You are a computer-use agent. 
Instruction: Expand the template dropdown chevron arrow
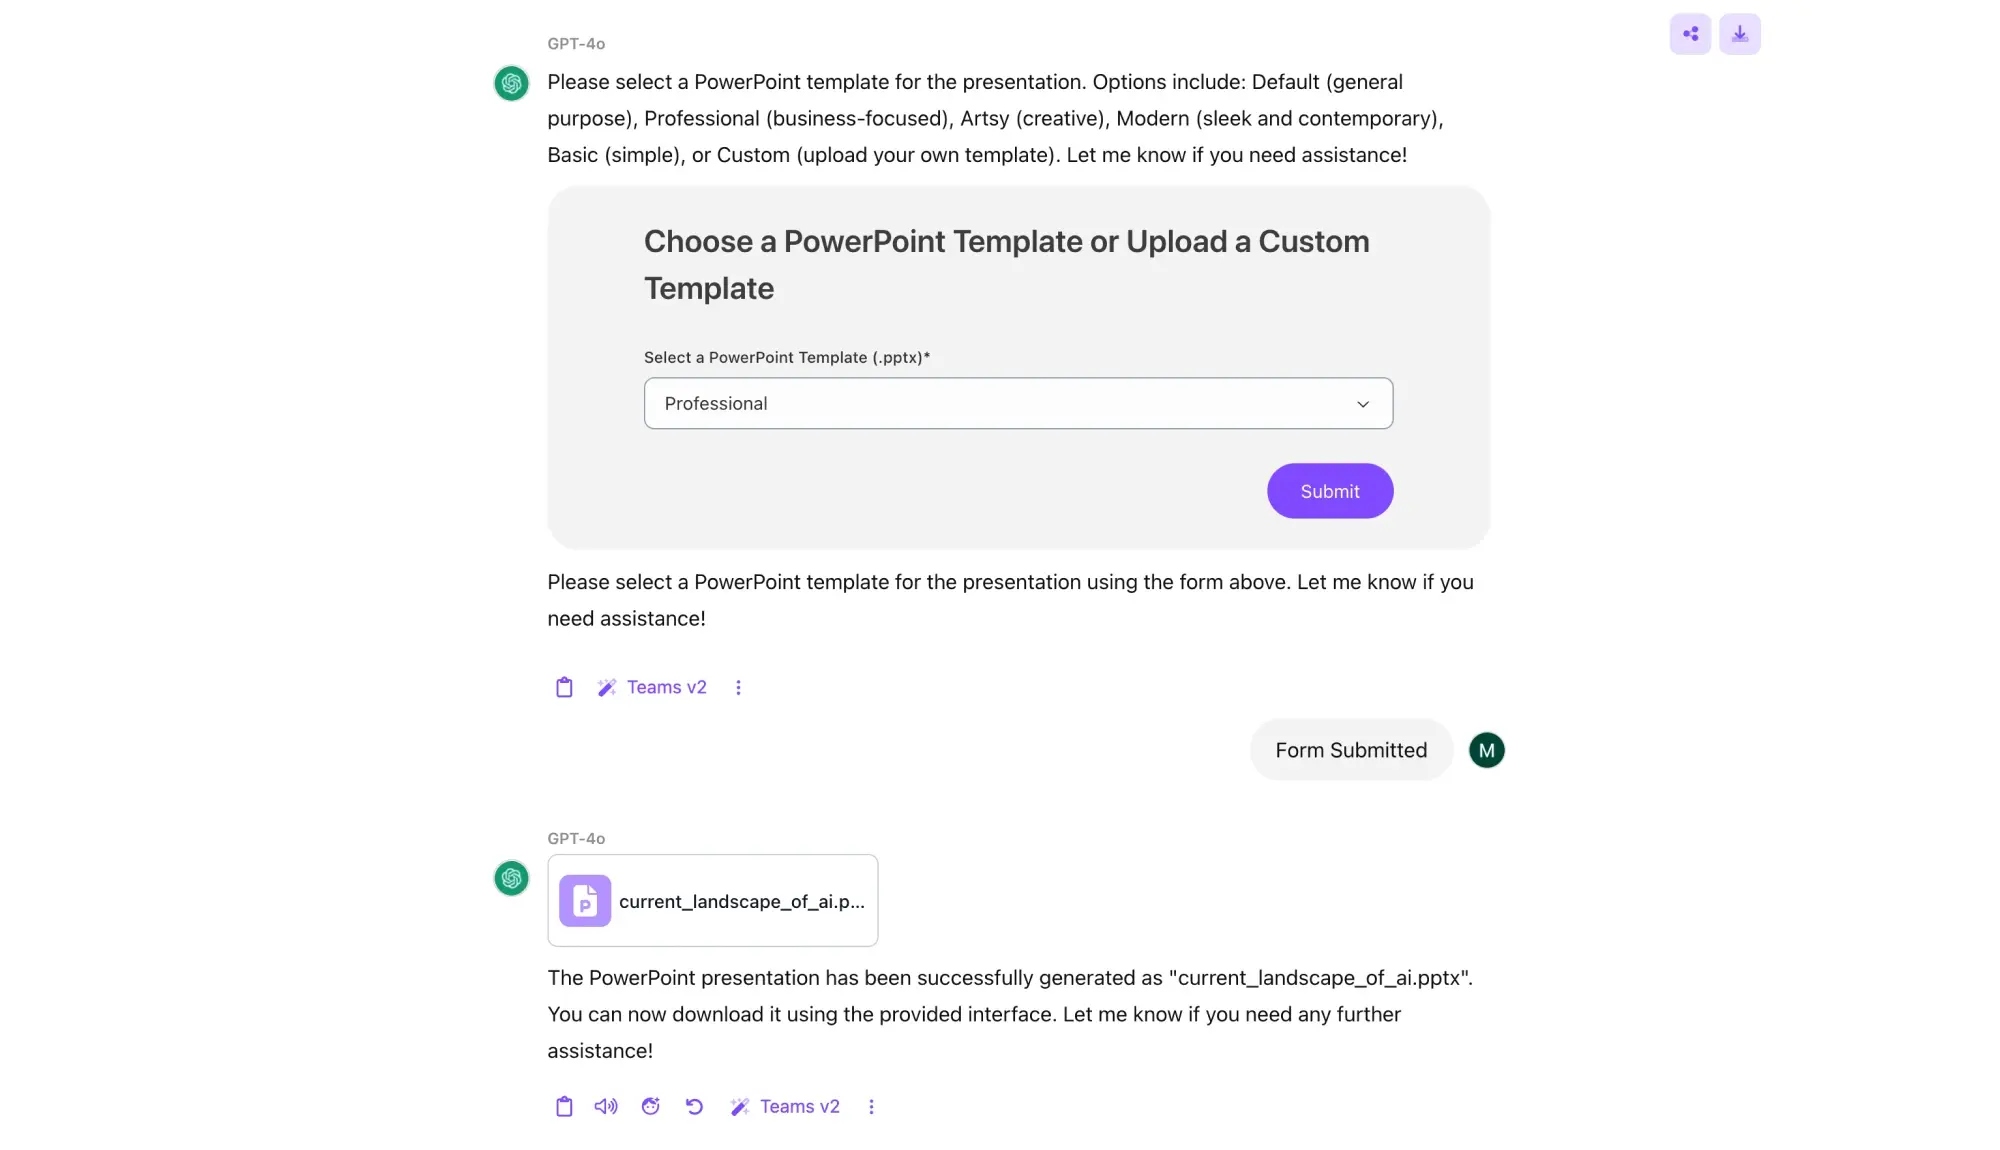tap(1363, 404)
